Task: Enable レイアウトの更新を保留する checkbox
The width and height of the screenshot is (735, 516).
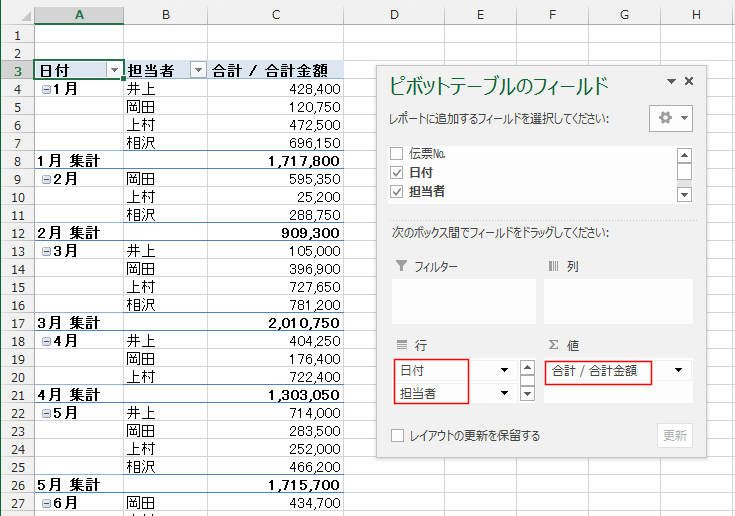Action: pyautogui.click(x=398, y=436)
